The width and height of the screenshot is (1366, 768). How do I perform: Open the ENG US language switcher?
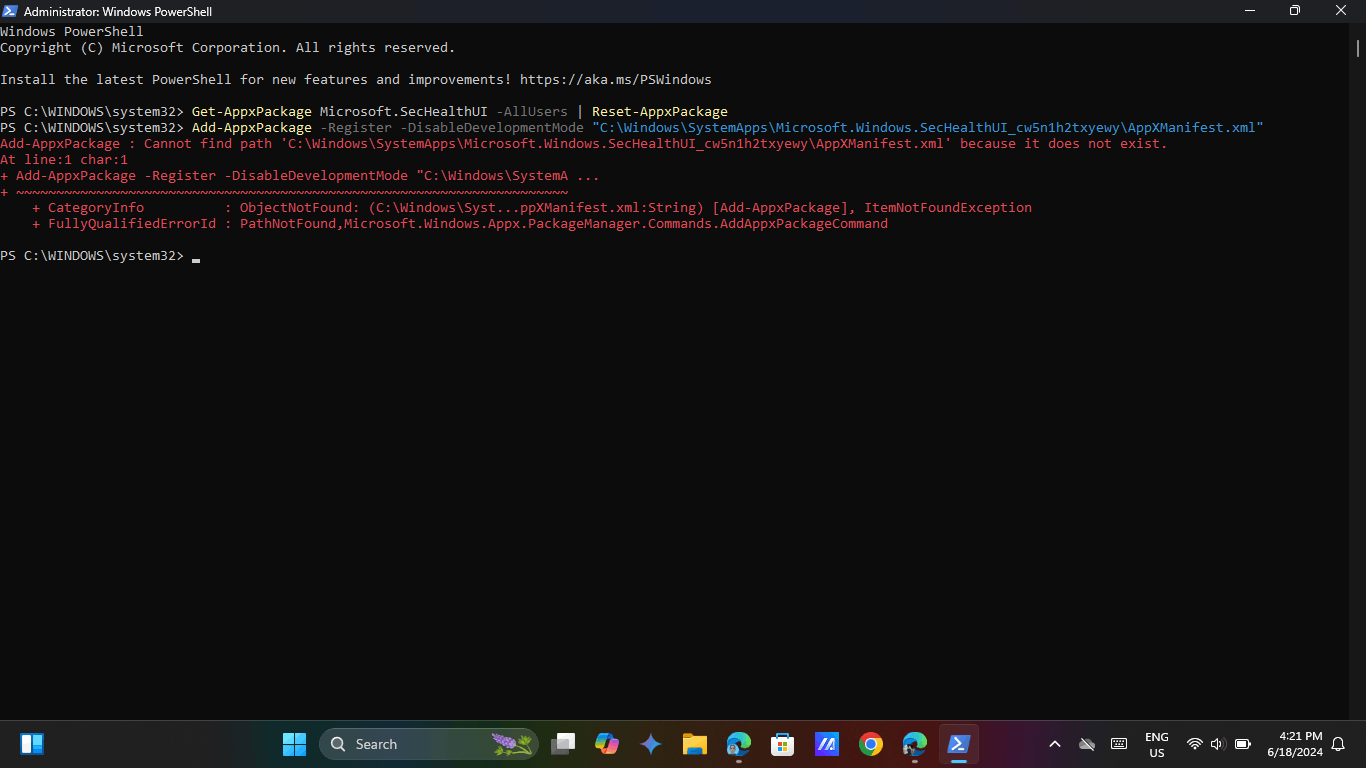click(x=1156, y=744)
